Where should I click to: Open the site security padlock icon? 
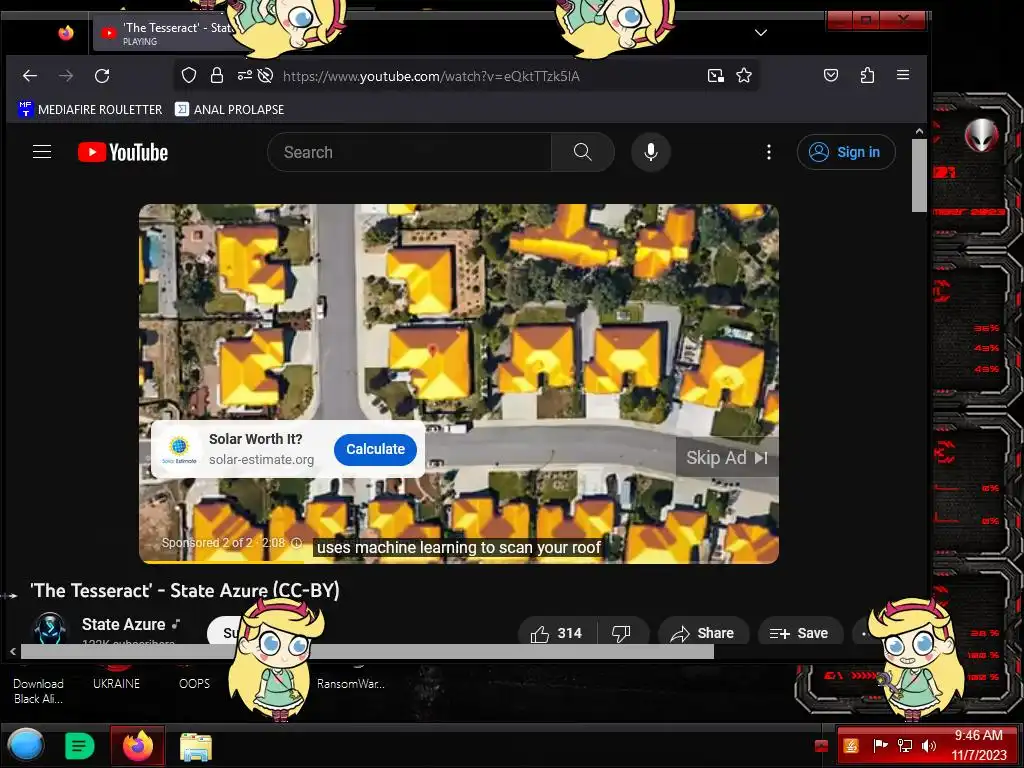217,76
